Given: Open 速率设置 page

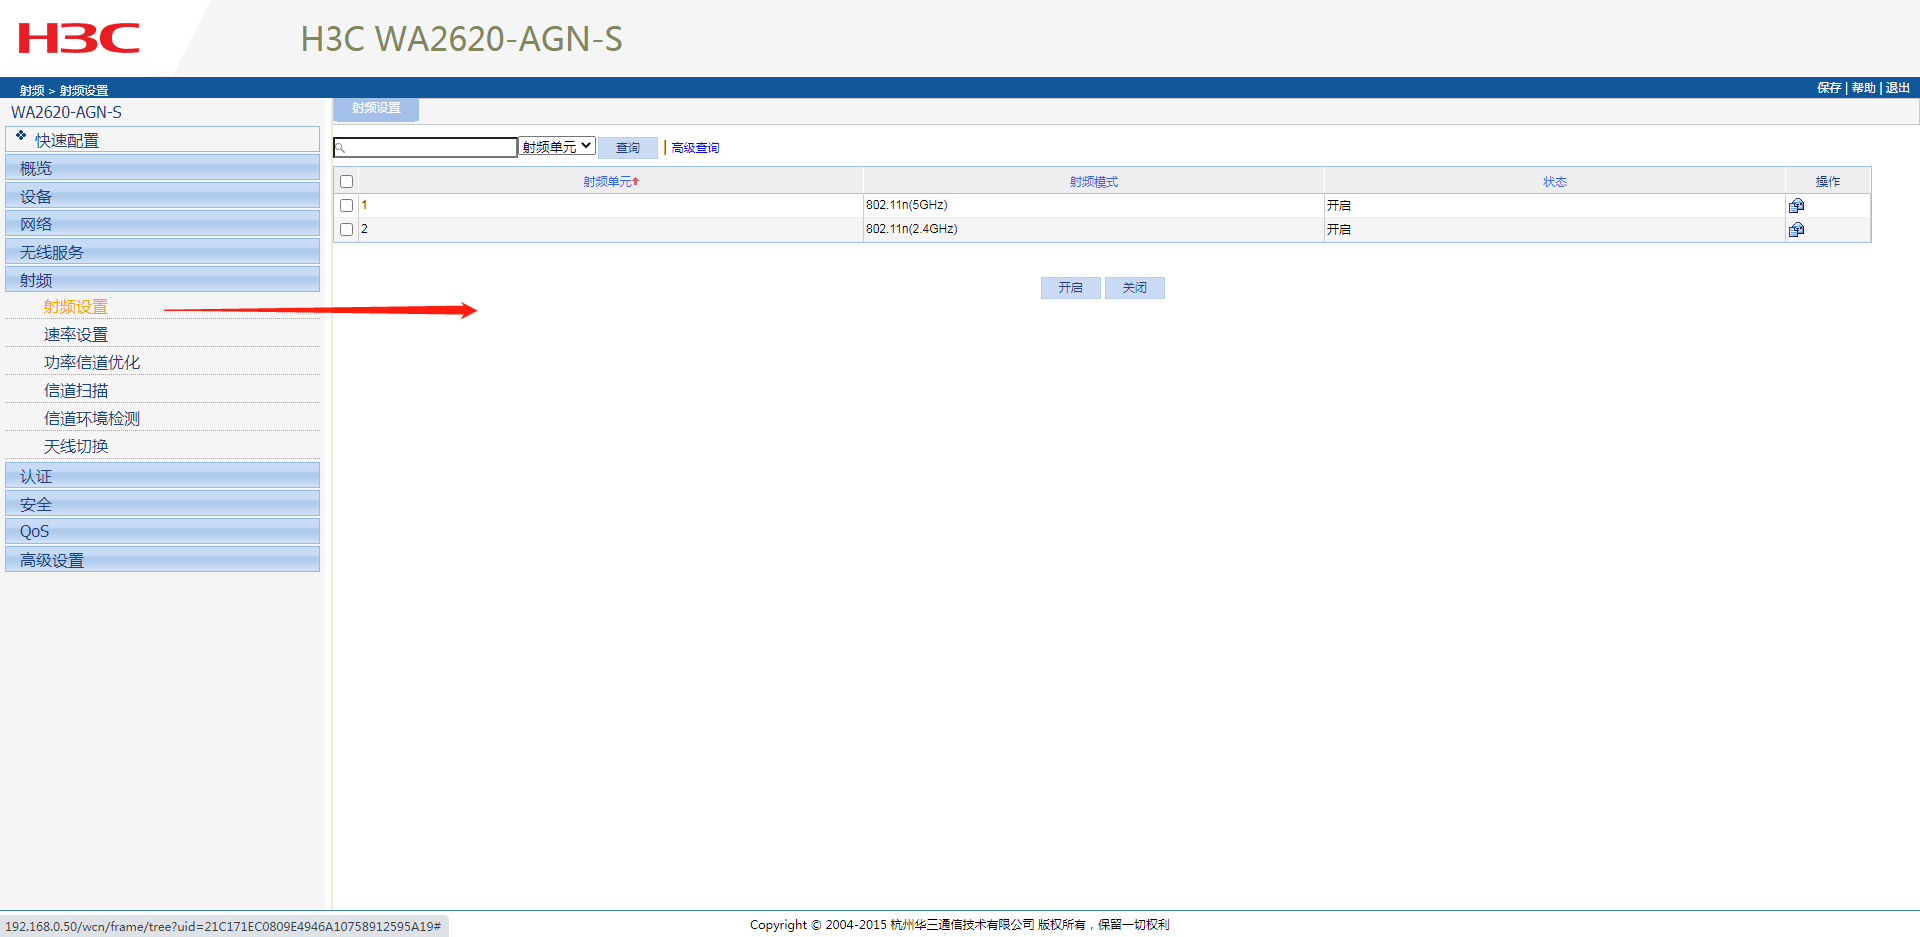Looking at the screenshot, I should click(x=76, y=335).
